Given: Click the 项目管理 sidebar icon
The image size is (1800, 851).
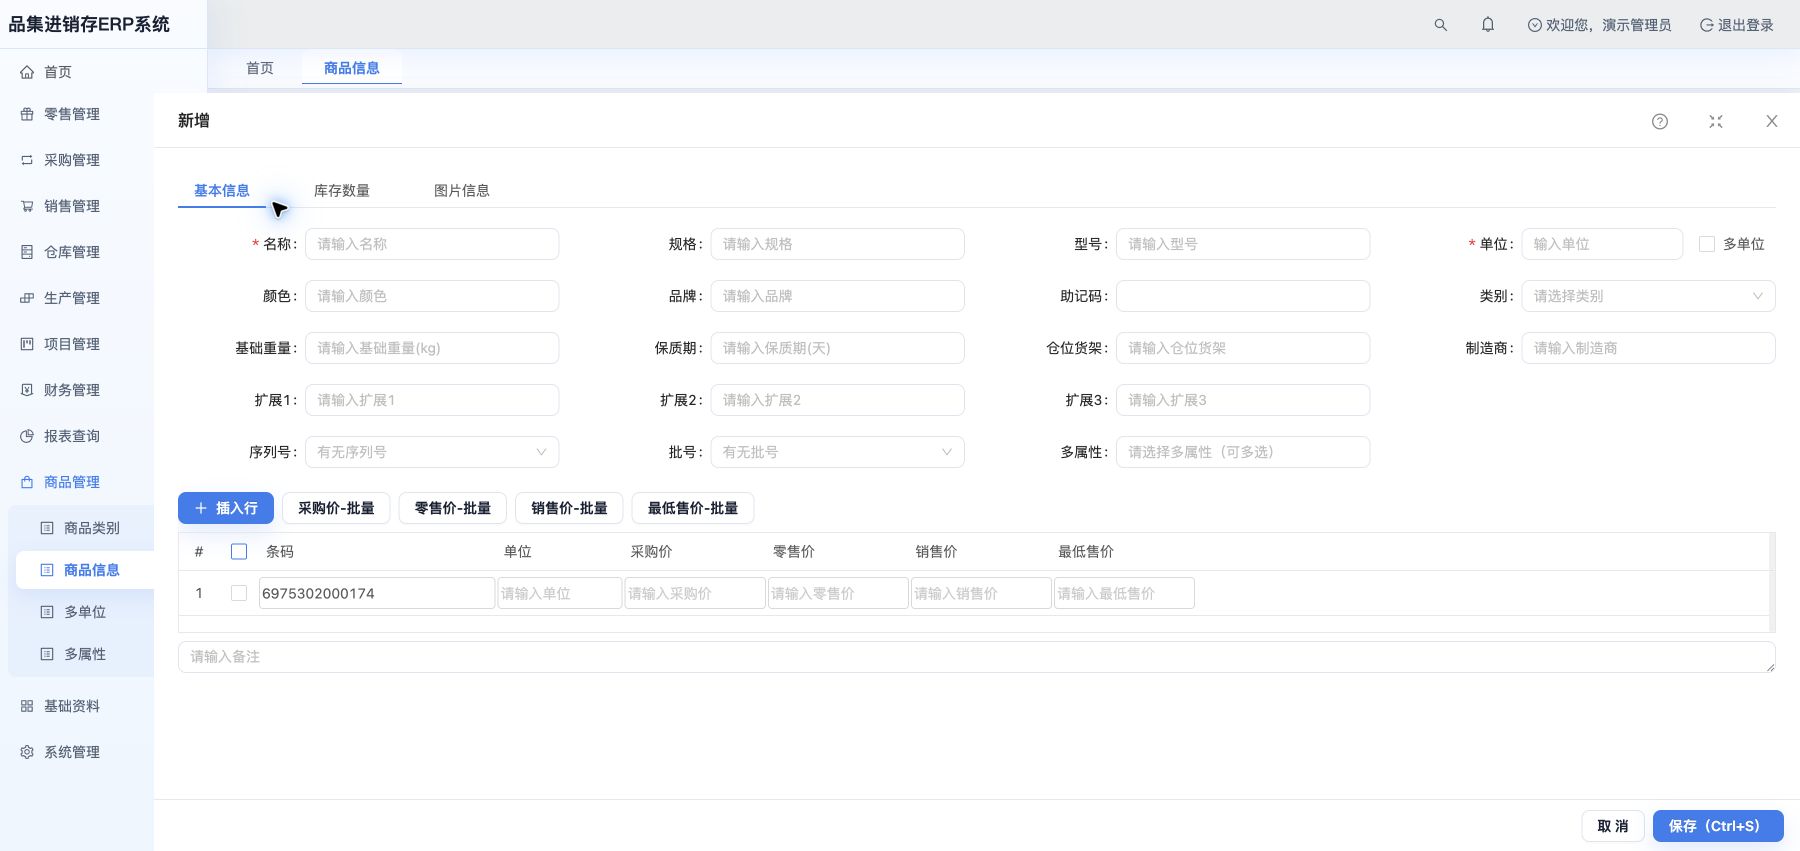Looking at the screenshot, I should (x=27, y=344).
